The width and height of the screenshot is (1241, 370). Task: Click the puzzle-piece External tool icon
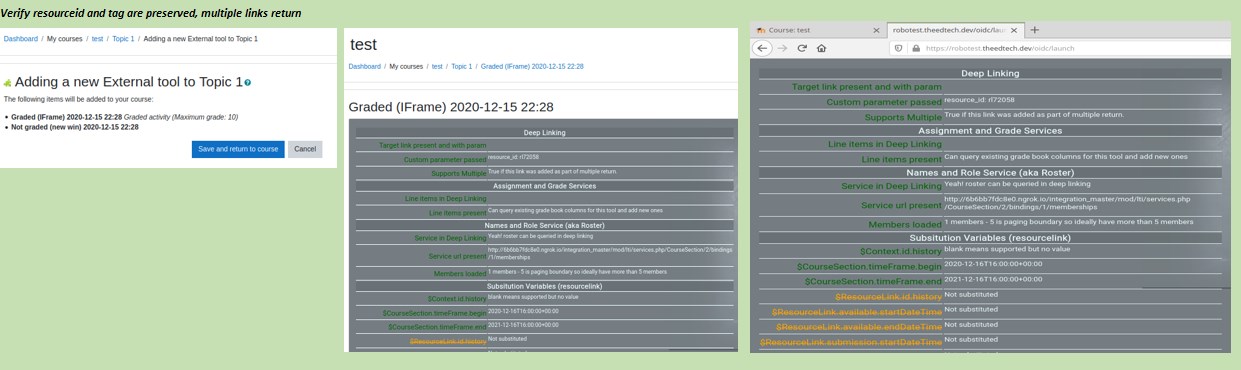[x=8, y=84]
